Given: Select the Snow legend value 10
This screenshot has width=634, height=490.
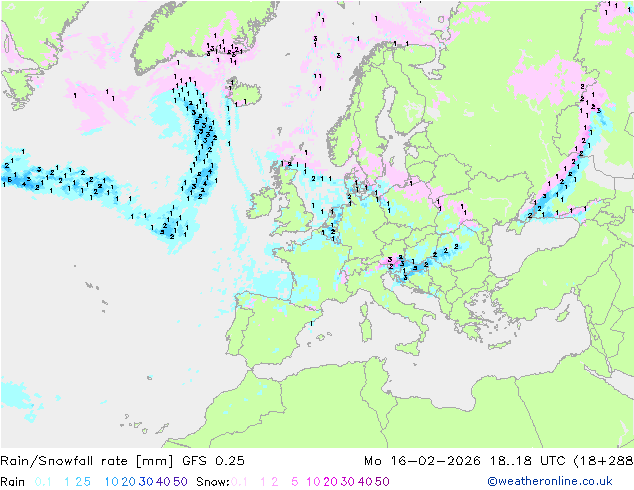Looking at the screenshot, I should pyautogui.click(x=313, y=482).
